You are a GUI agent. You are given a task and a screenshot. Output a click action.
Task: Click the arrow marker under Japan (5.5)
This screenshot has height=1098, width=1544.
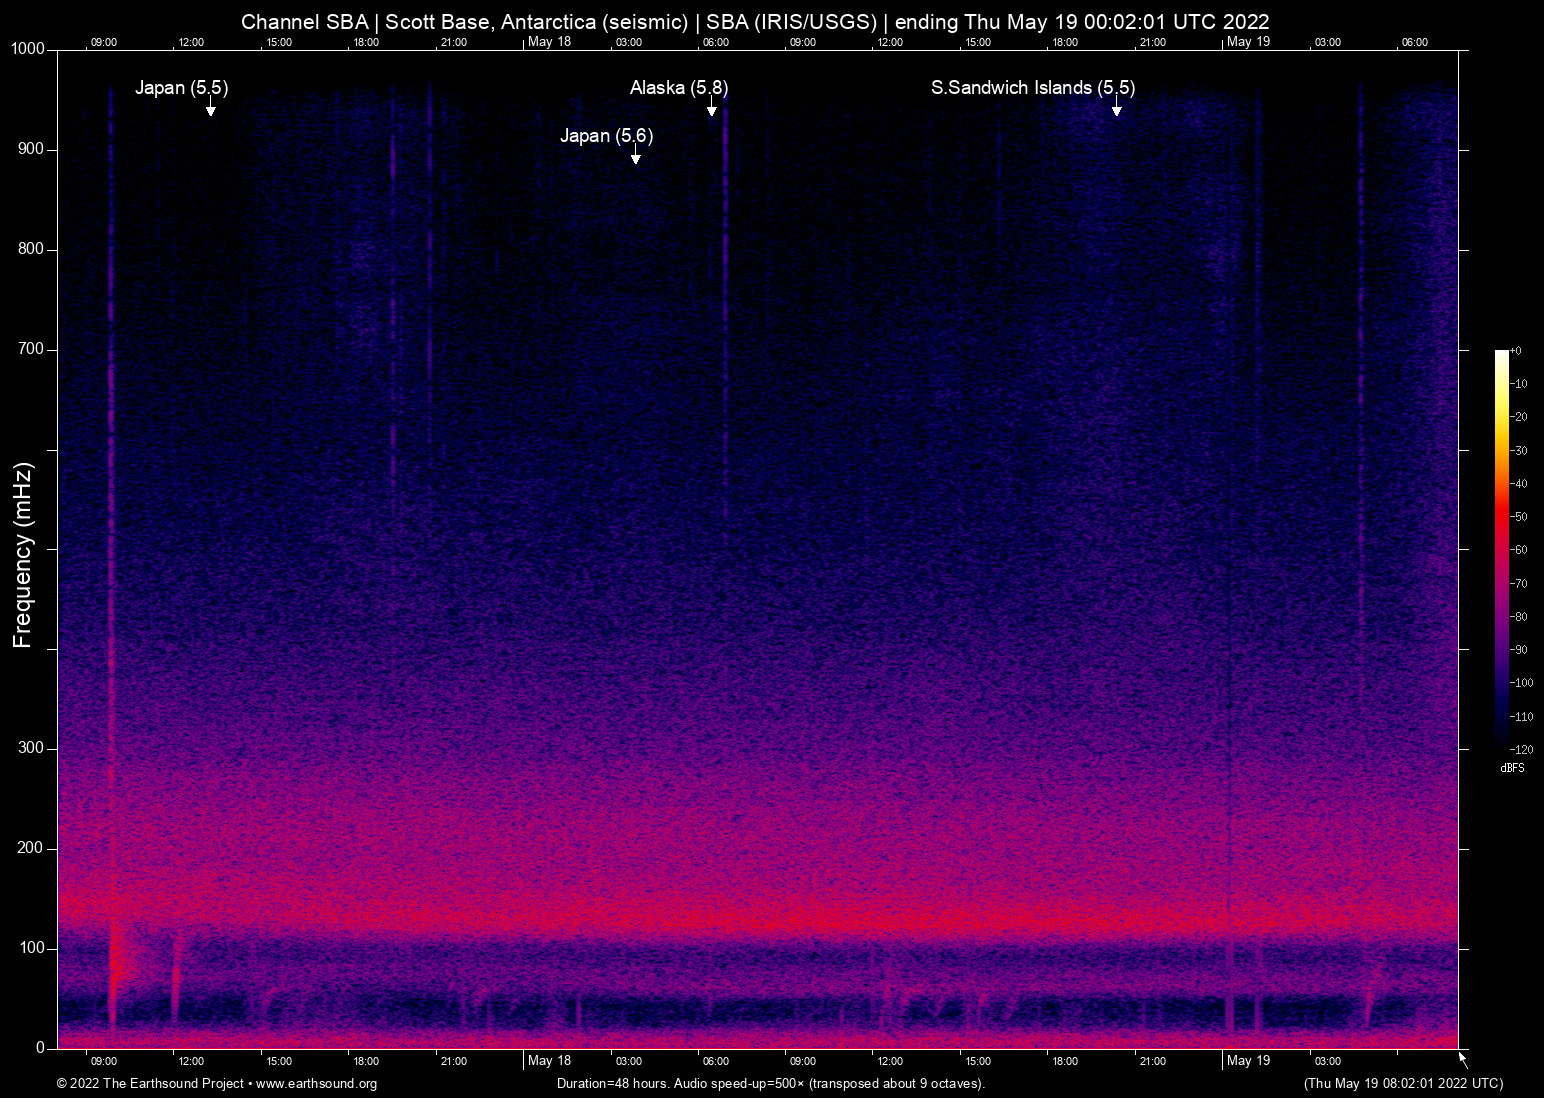tap(210, 109)
